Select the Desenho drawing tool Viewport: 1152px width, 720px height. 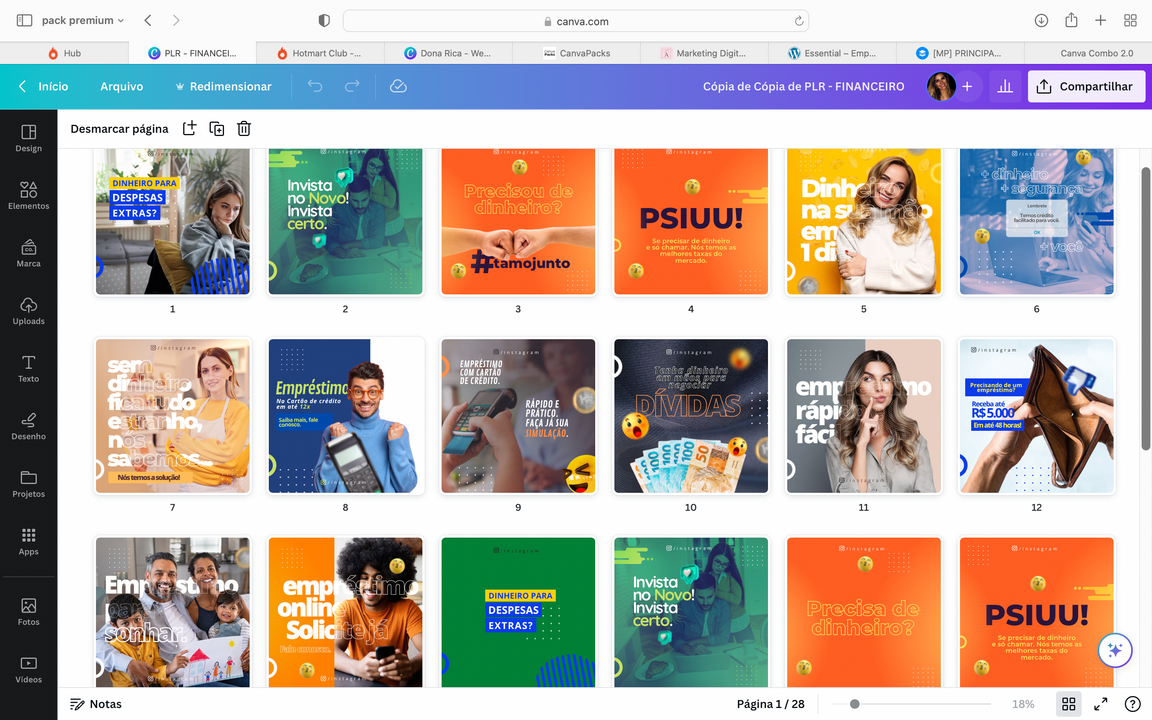(x=28, y=425)
